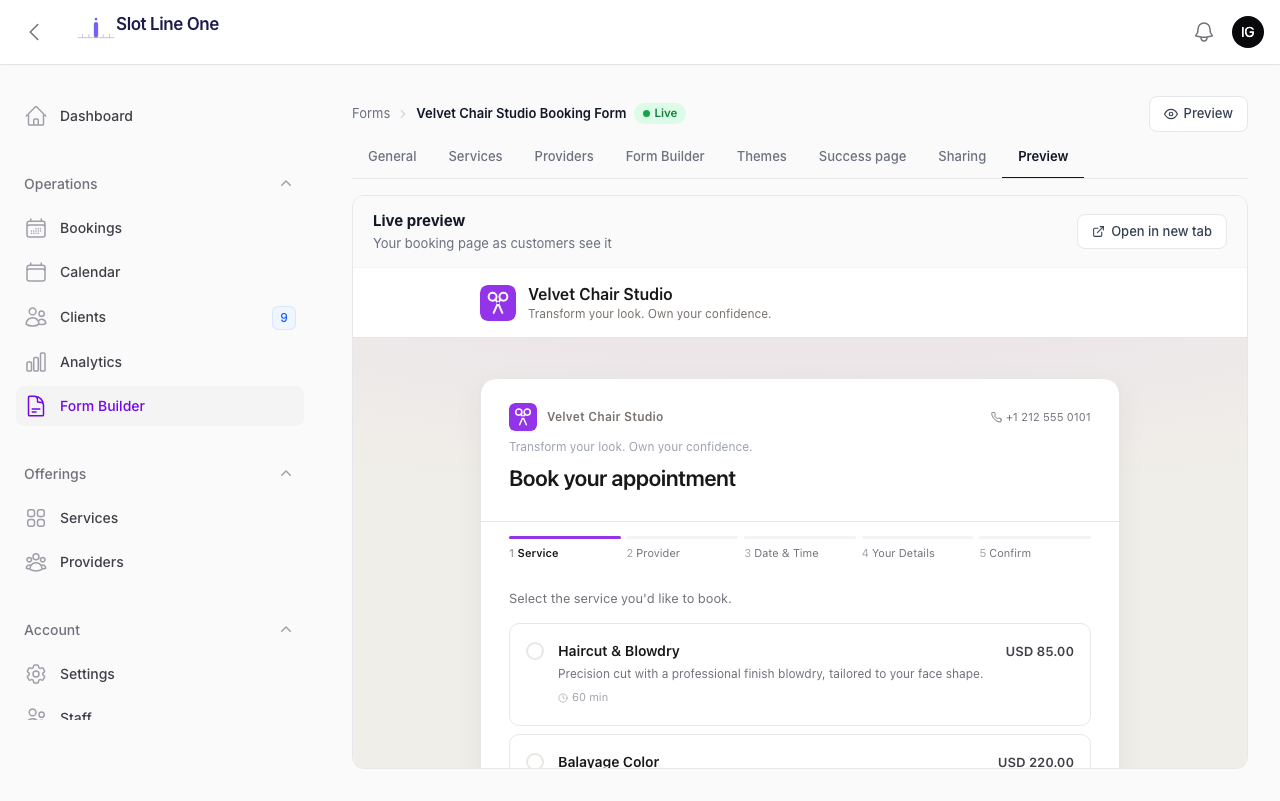Click the +1 212 555 0101 phone number

(1048, 417)
